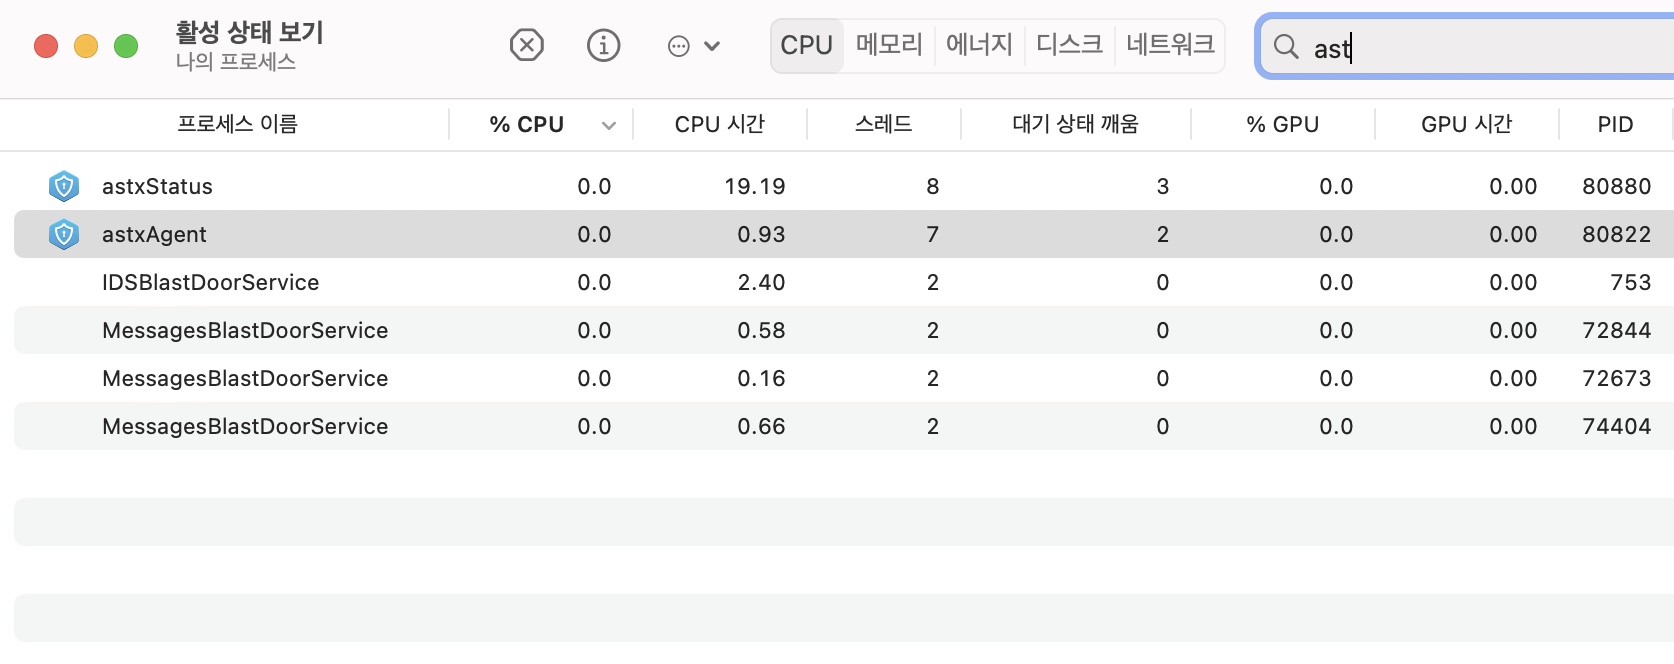The width and height of the screenshot is (1674, 664).
Task: Toggle % CPU sort direction chevron
Action: pos(608,125)
